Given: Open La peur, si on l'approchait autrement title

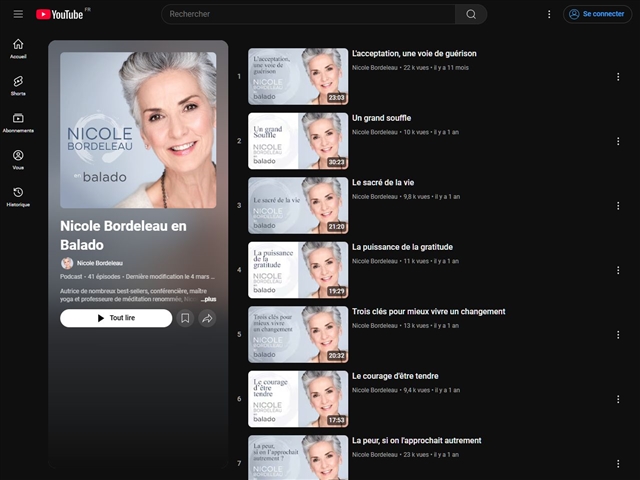Looking at the screenshot, I should click(416, 440).
